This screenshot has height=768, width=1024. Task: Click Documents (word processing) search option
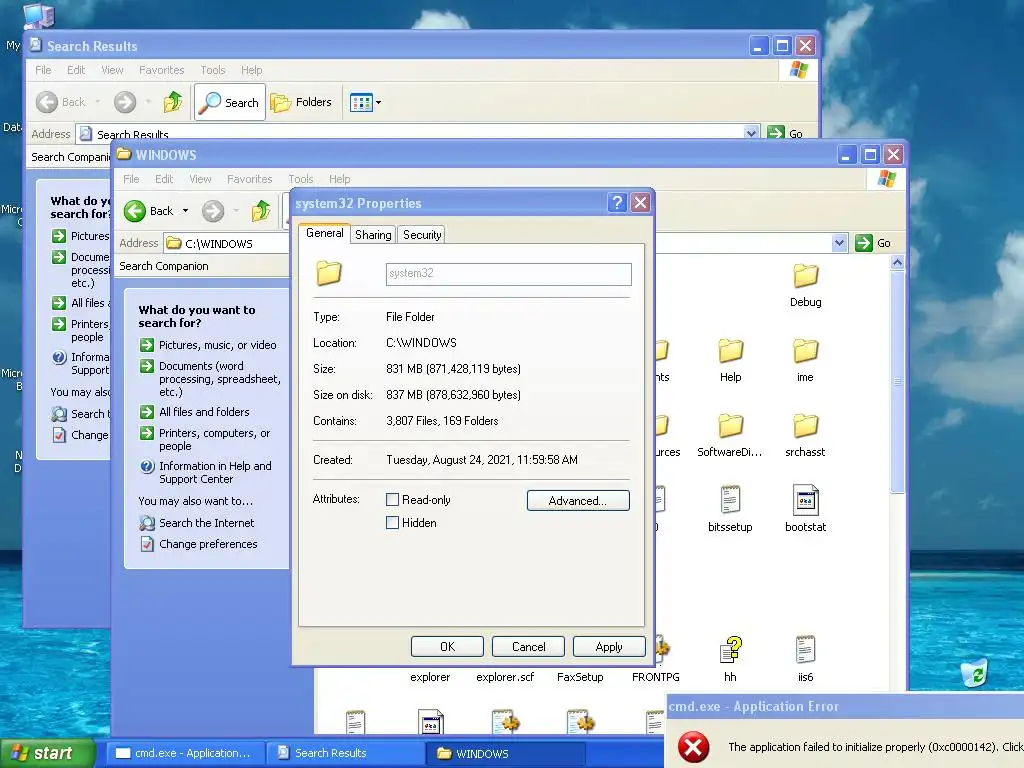point(219,379)
